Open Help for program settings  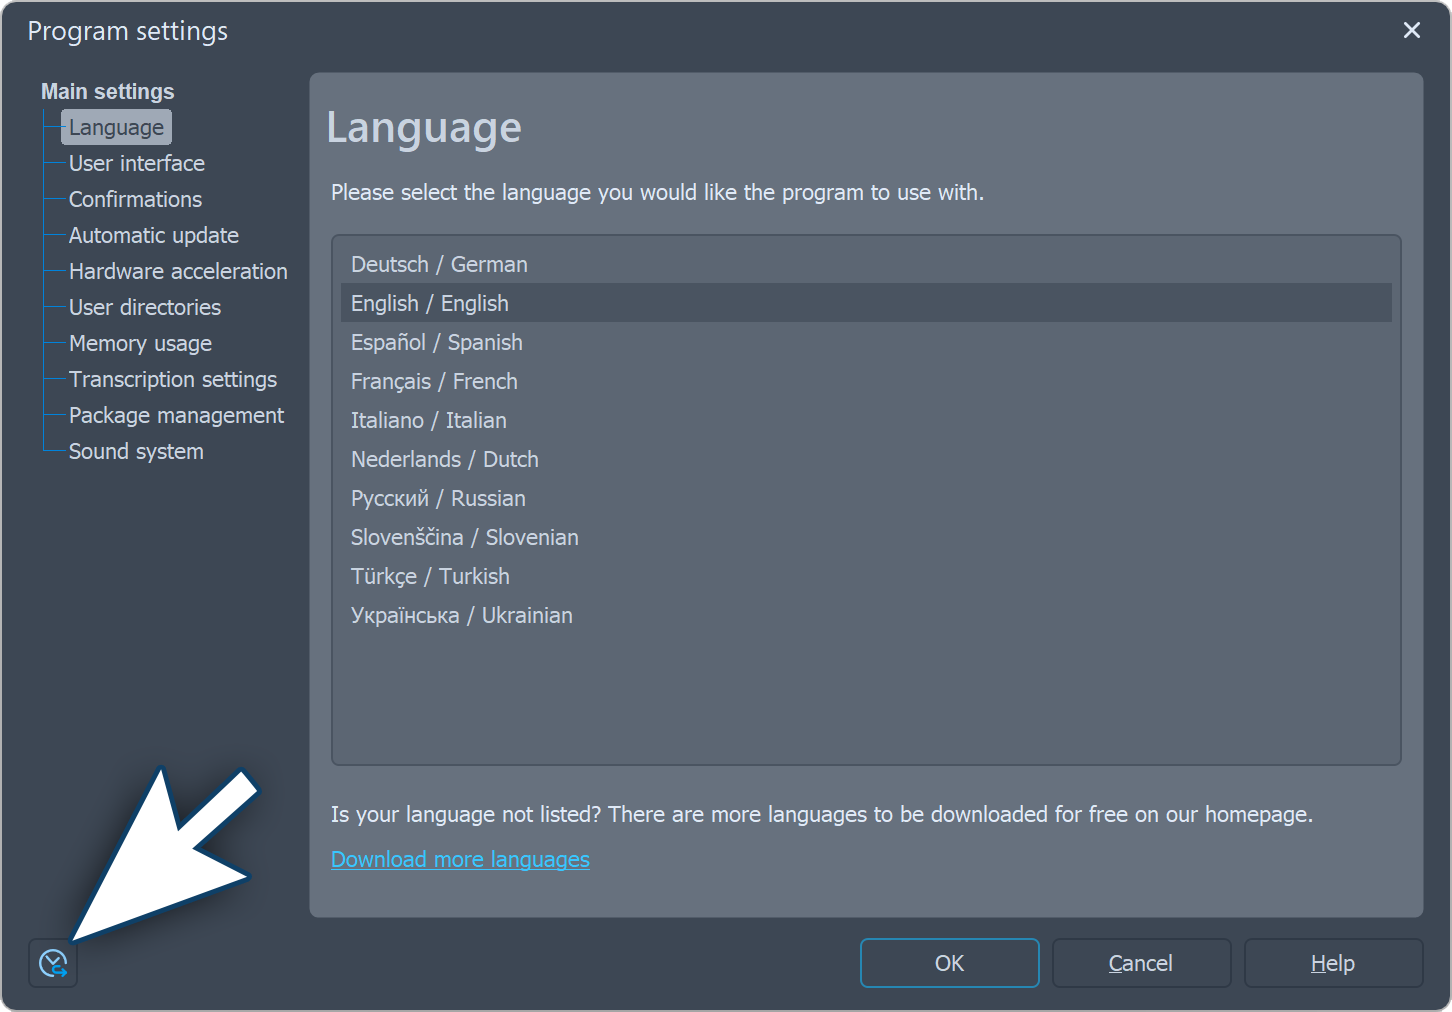point(1332,963)
